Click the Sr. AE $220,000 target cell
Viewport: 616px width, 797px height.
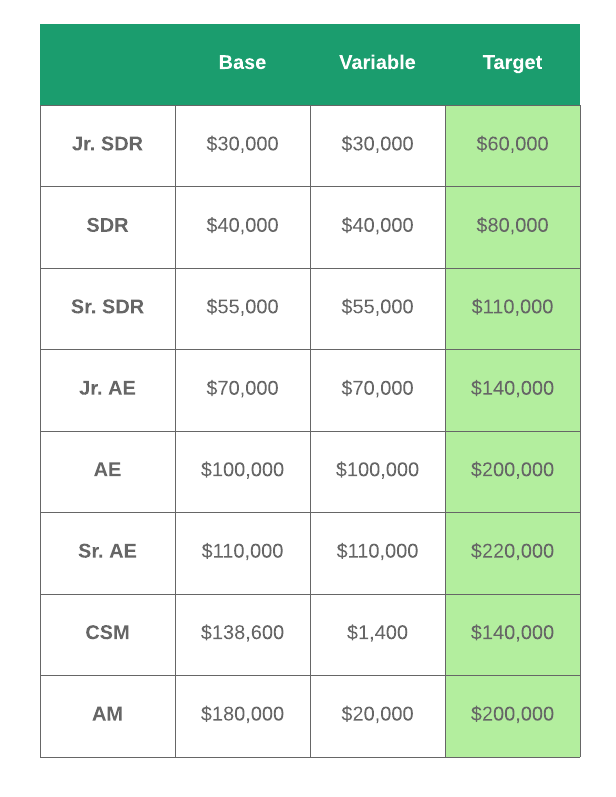512,552
